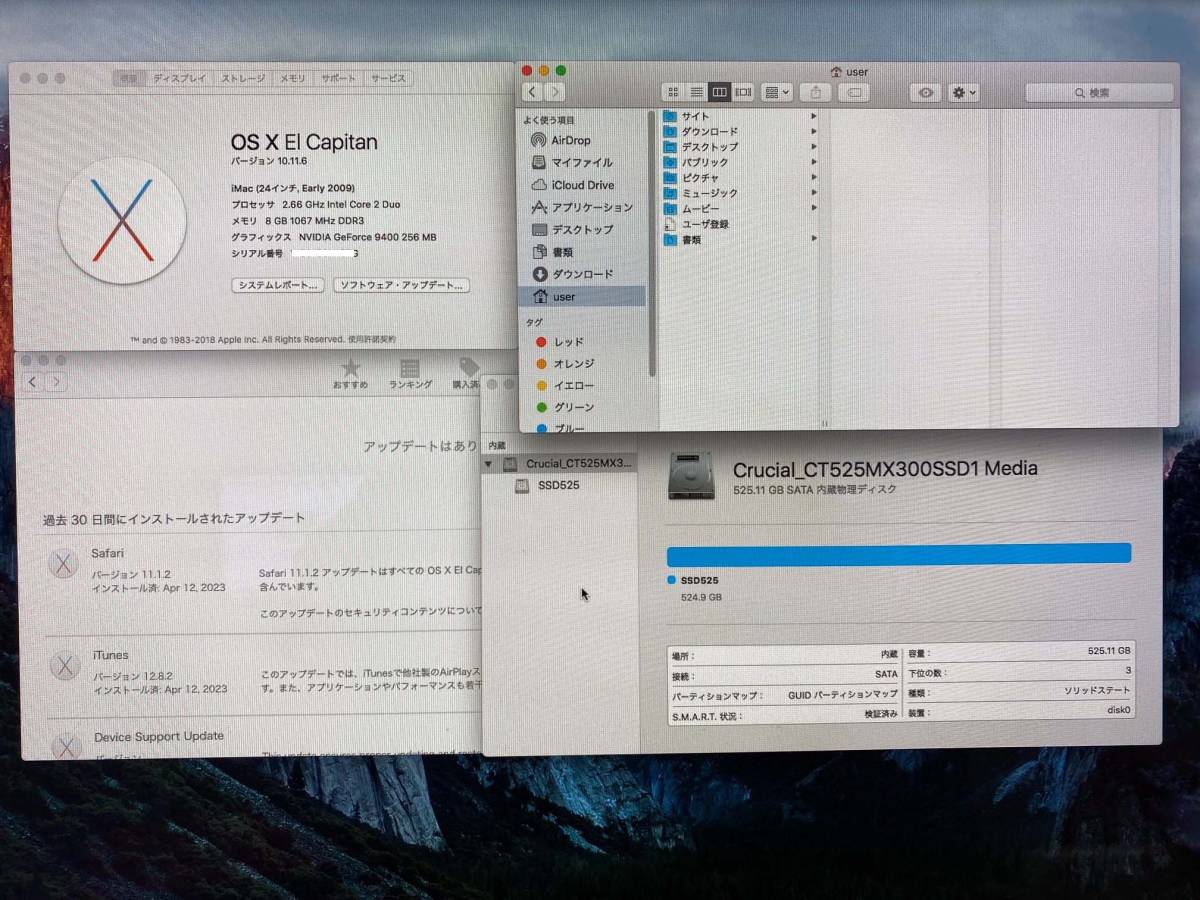This screenshot has height=900, width=1200.
Task: Expand ピクチャ folder arrow
Action: coord(814,177)
